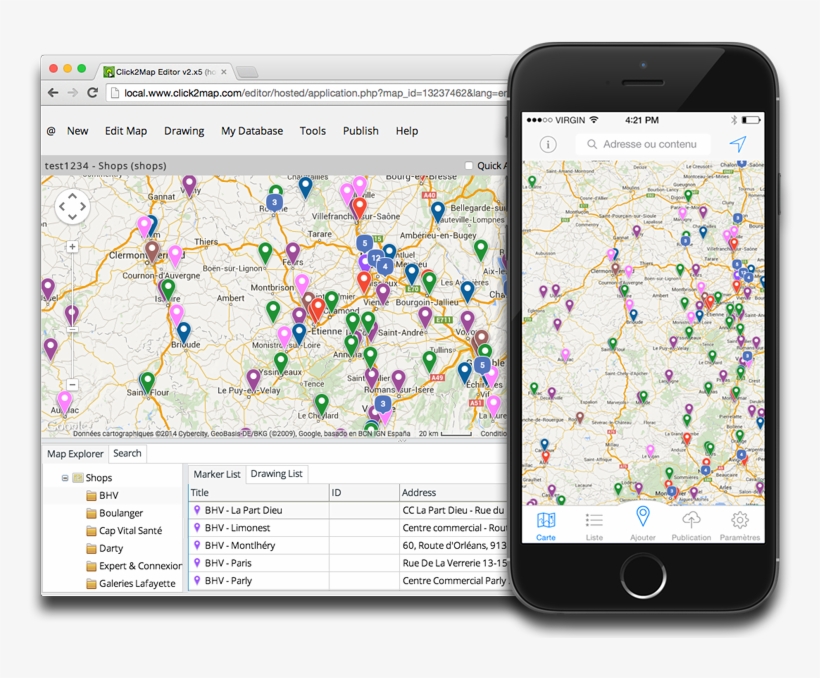The height and width of the screenshot is (678, 820).
Task: Select the BHV - Montlhéry row
Action: coord(348,545)
